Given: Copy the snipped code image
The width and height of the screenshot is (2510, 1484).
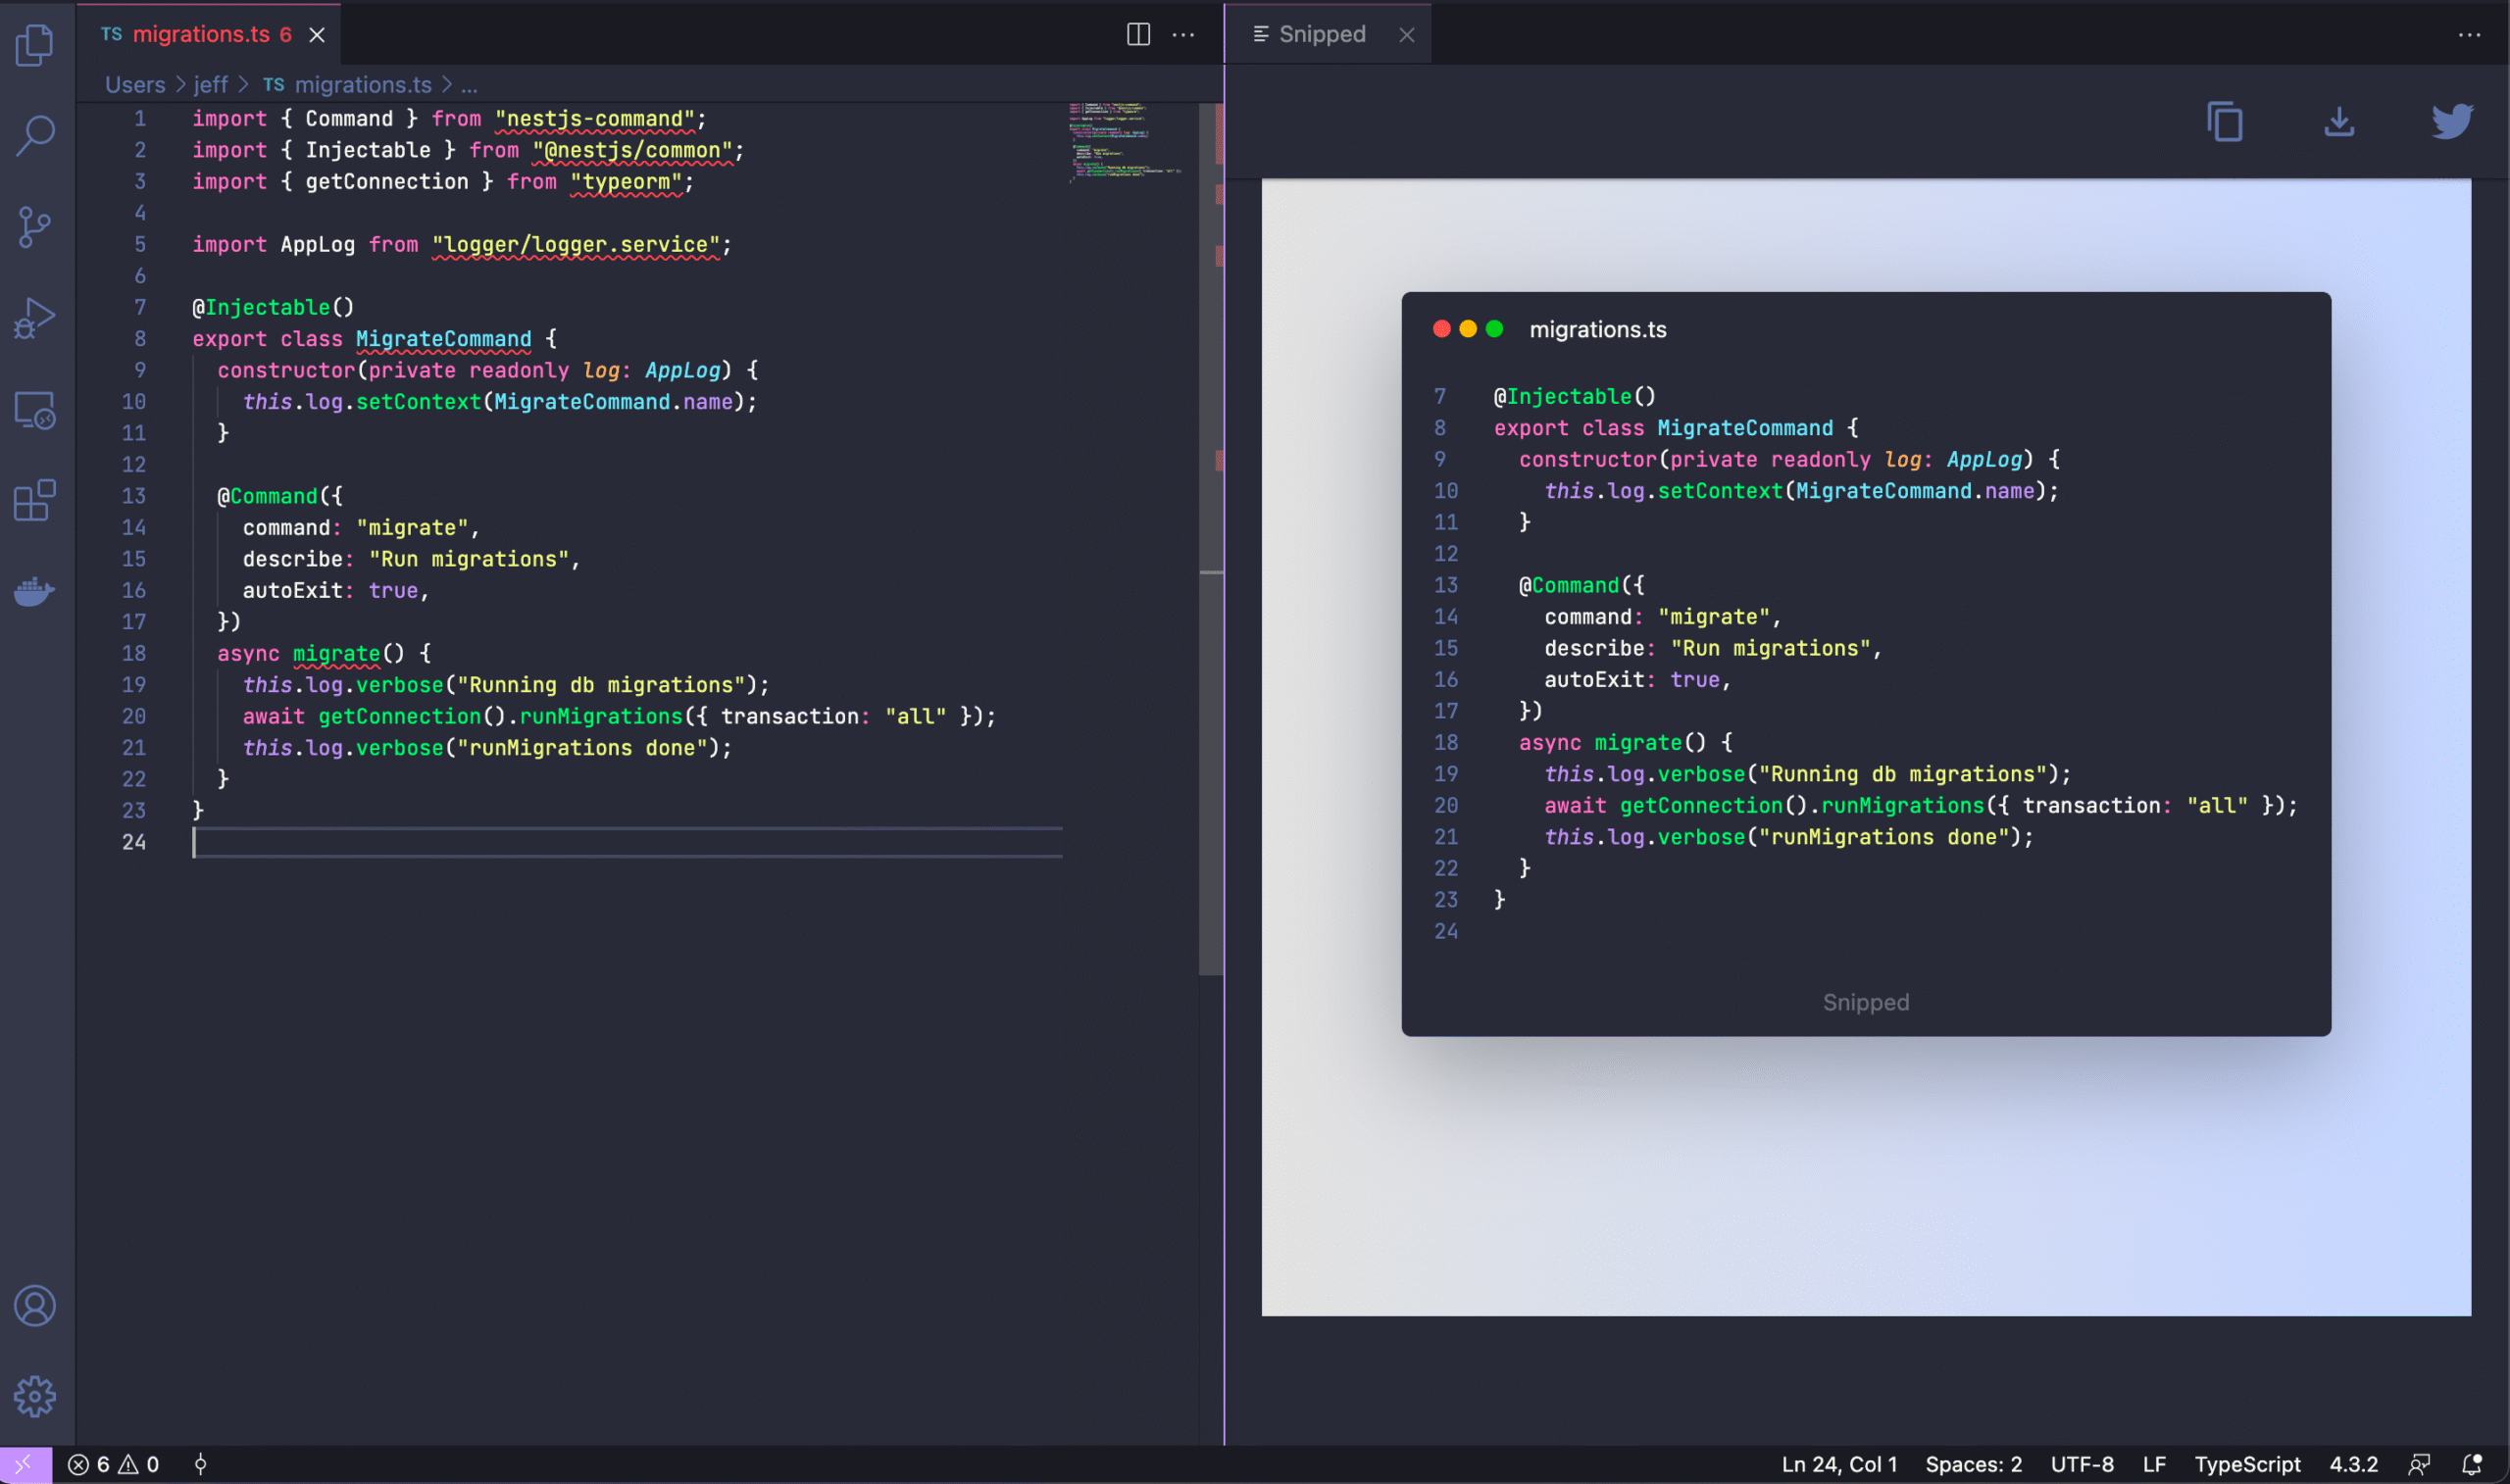Looking at the screenshot, I should (x=2224, y=121).
